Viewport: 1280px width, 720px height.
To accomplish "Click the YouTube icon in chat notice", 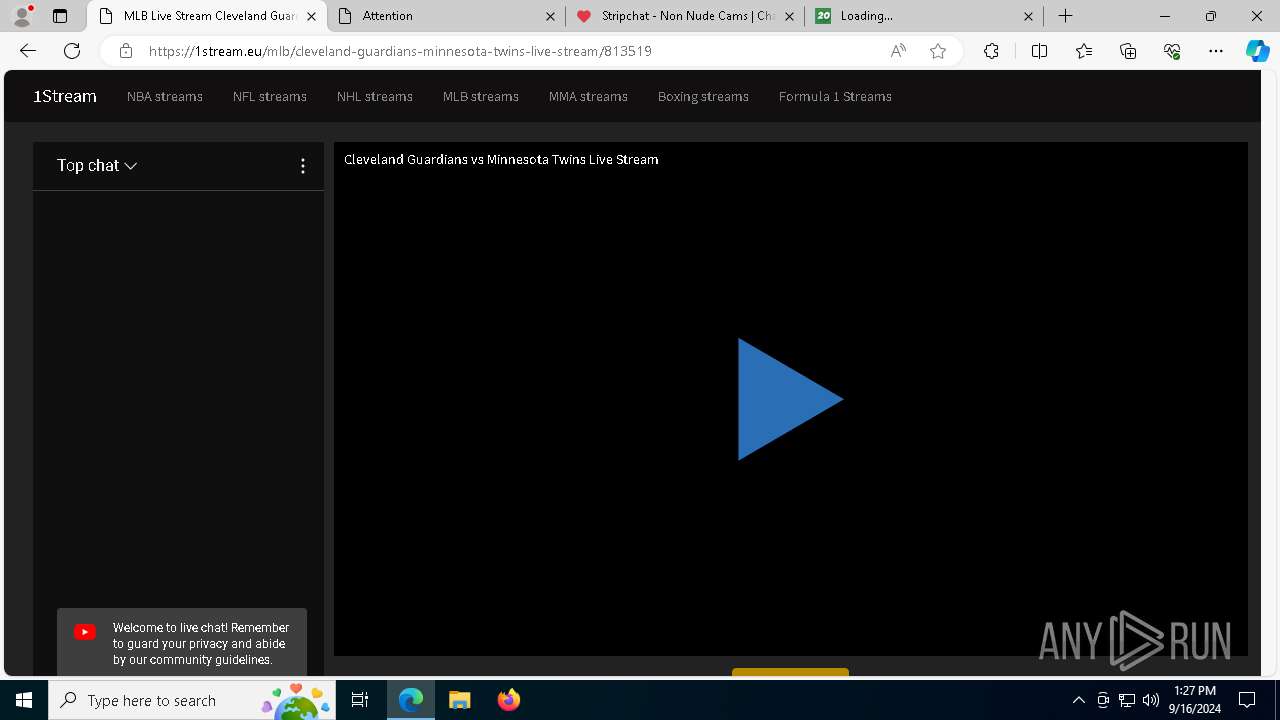I will [x=85, y=632].
